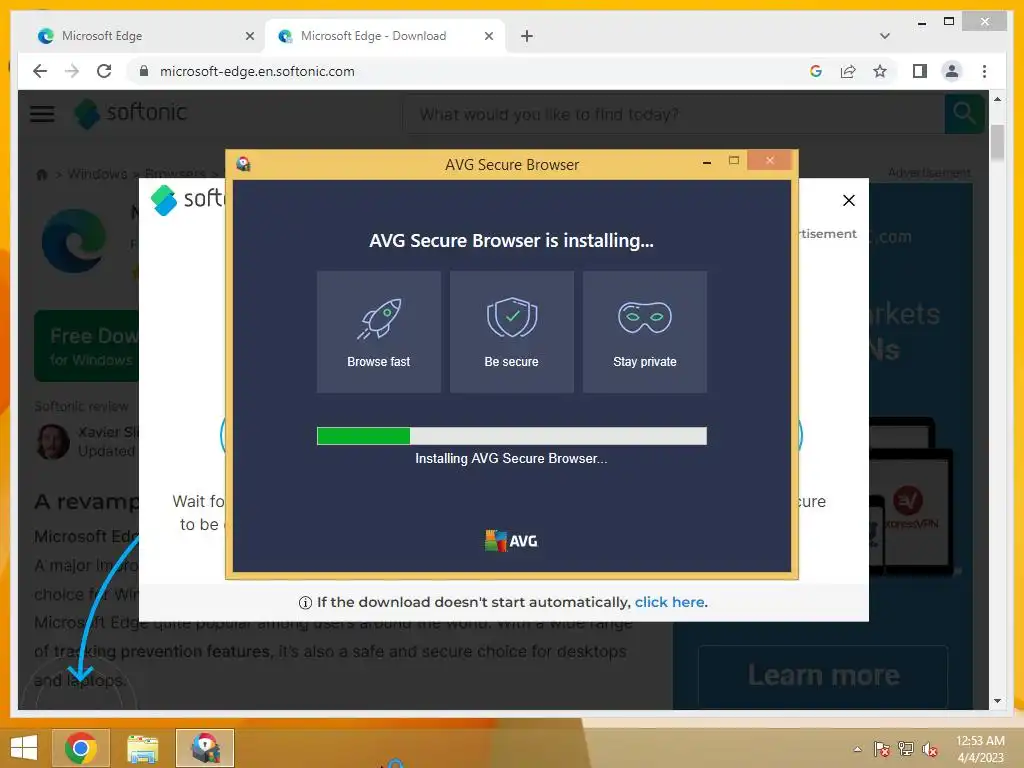Click the muted volume tray icon
1024x768 pixels.
[x=930, y=749]
